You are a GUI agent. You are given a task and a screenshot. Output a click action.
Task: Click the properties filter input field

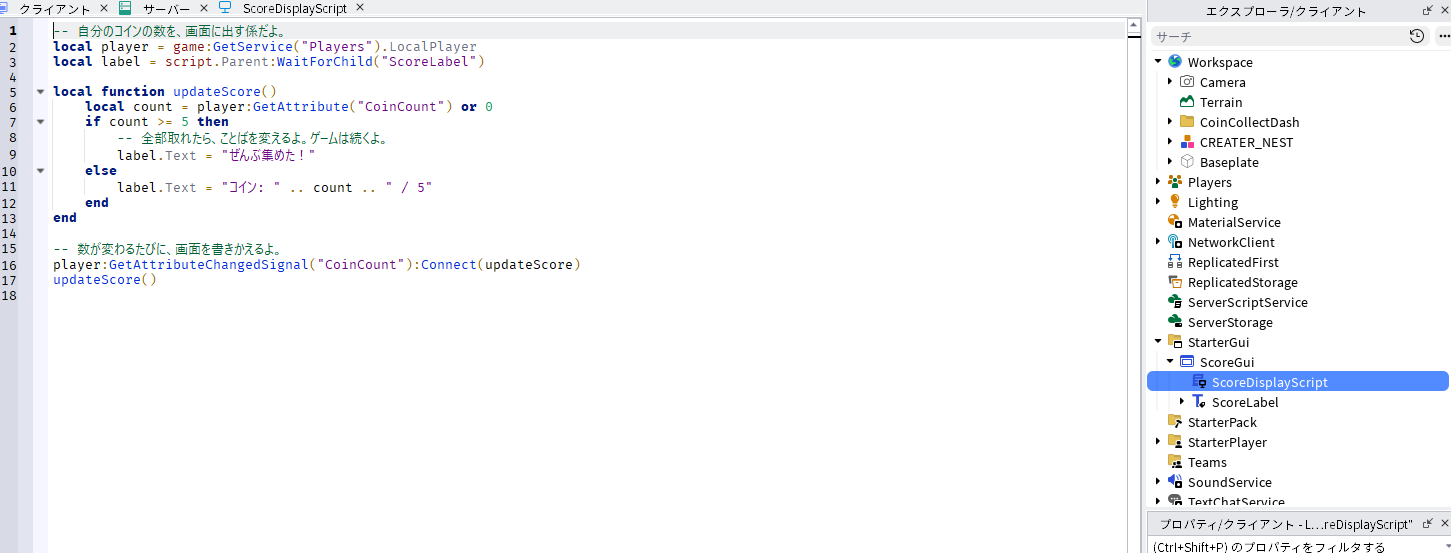1298,546
